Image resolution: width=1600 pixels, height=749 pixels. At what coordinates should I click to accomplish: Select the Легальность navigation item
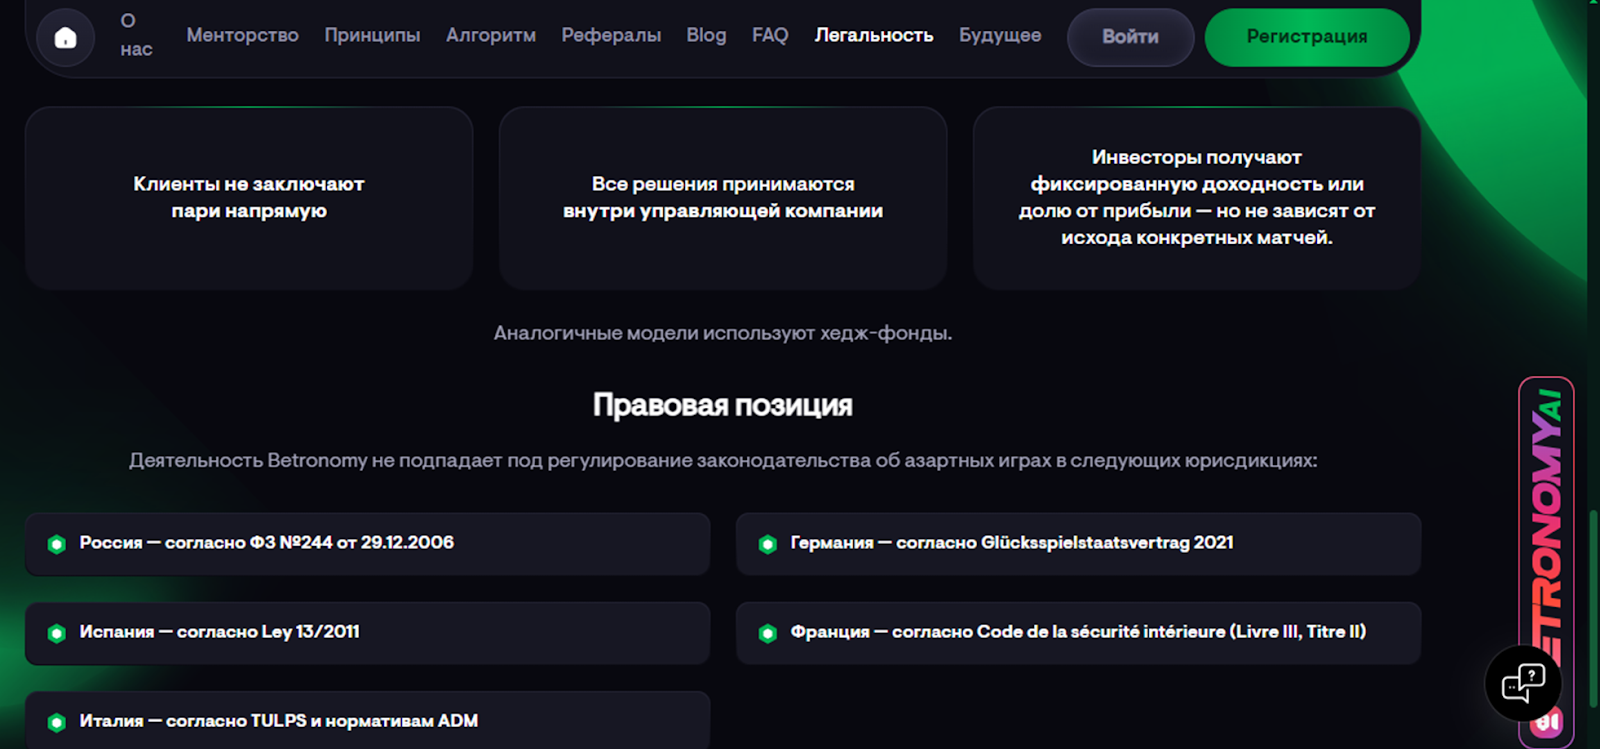pyautogui.click(x=874, y=35)
